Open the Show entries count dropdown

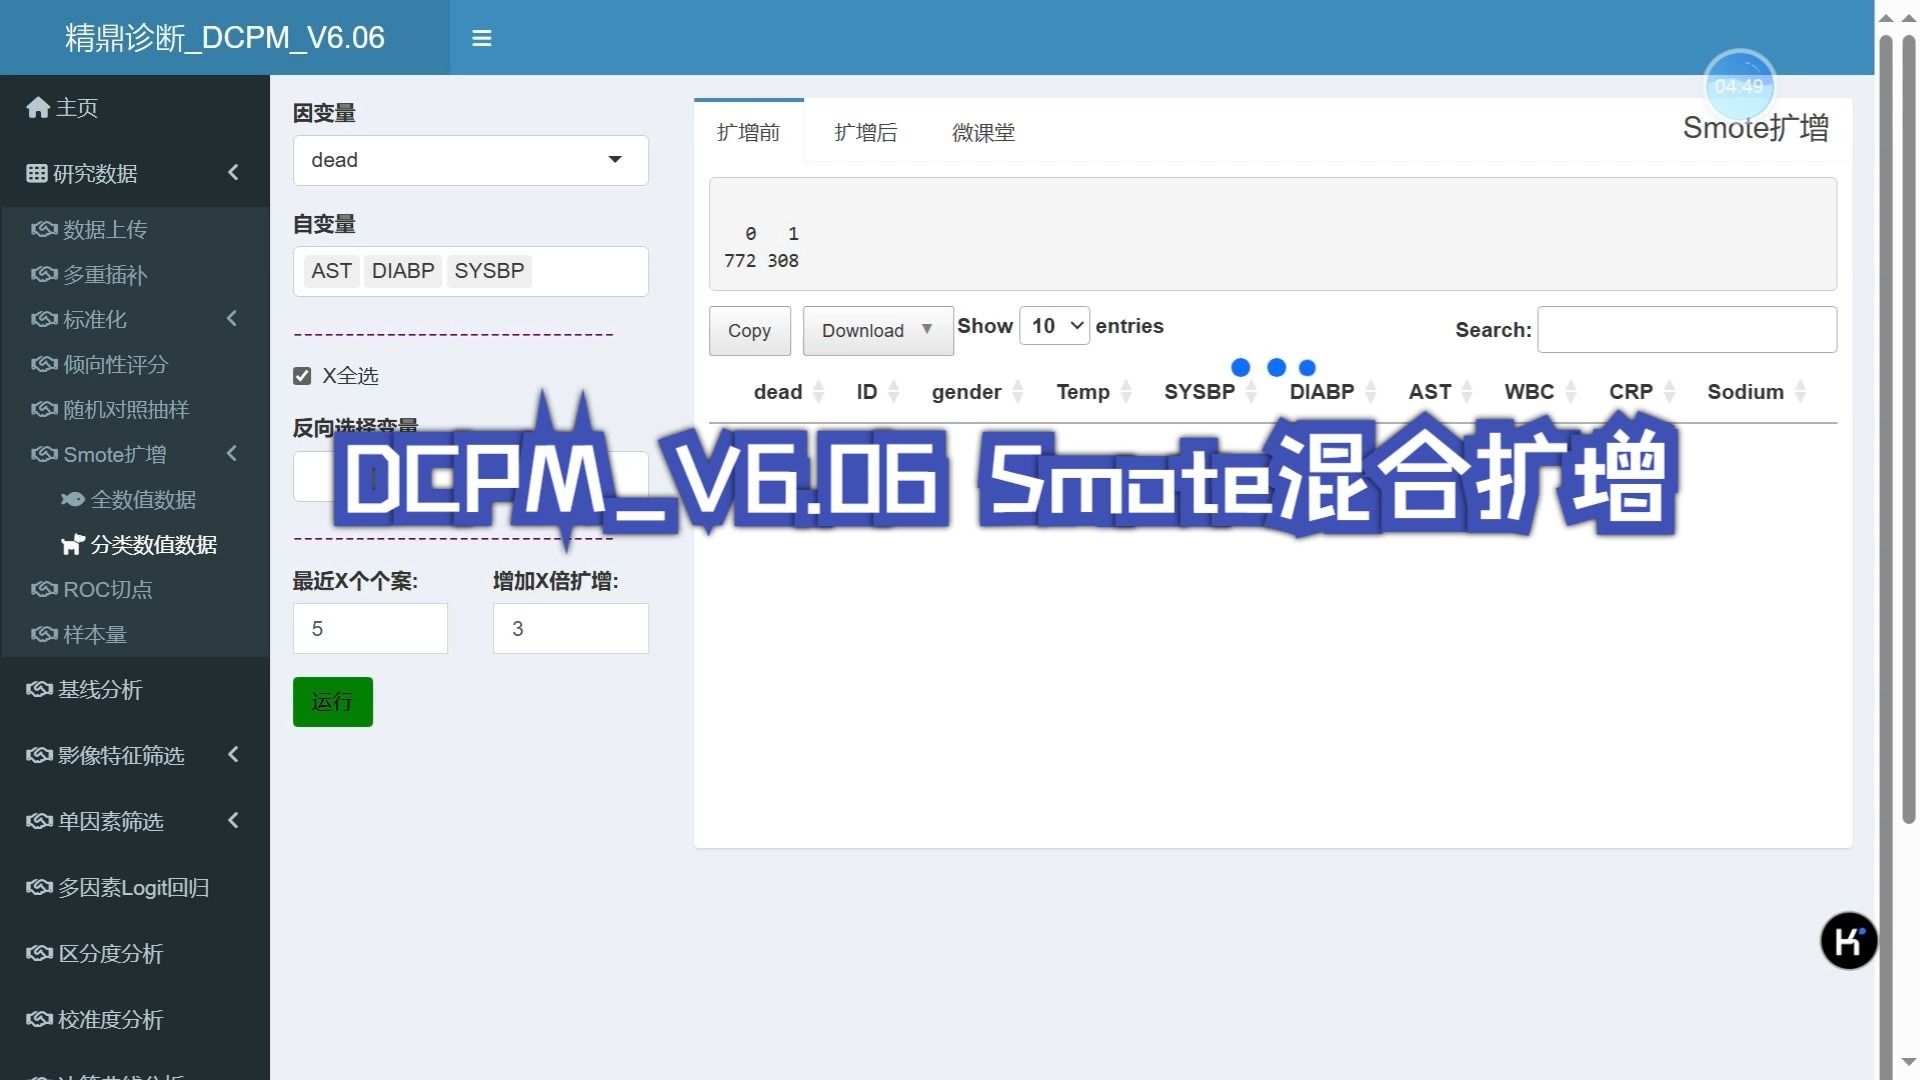pyautogui.click(x=1054, y=326)
